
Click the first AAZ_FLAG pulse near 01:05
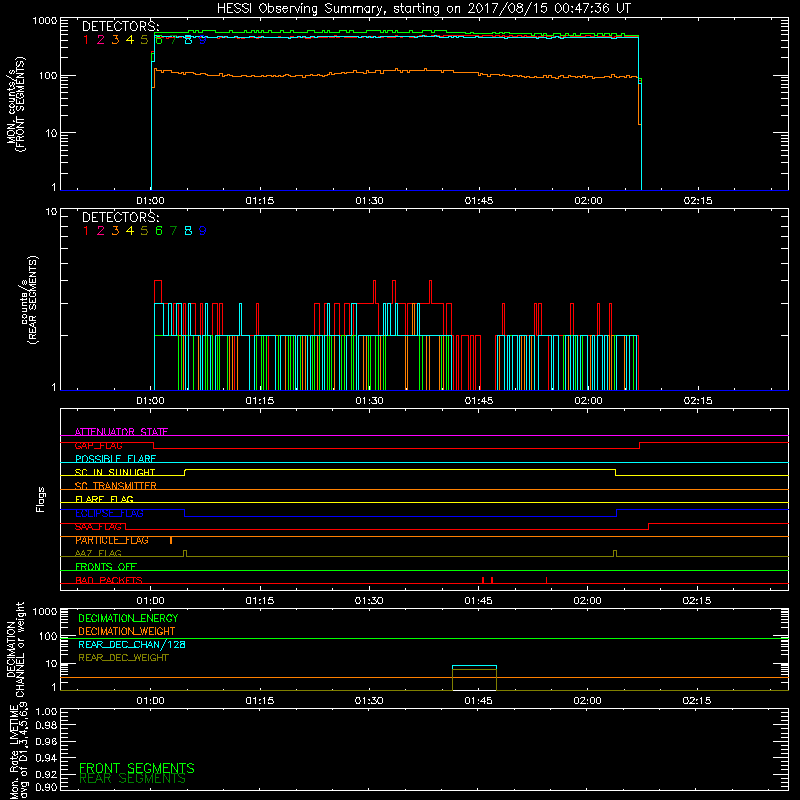coord(185,554)
